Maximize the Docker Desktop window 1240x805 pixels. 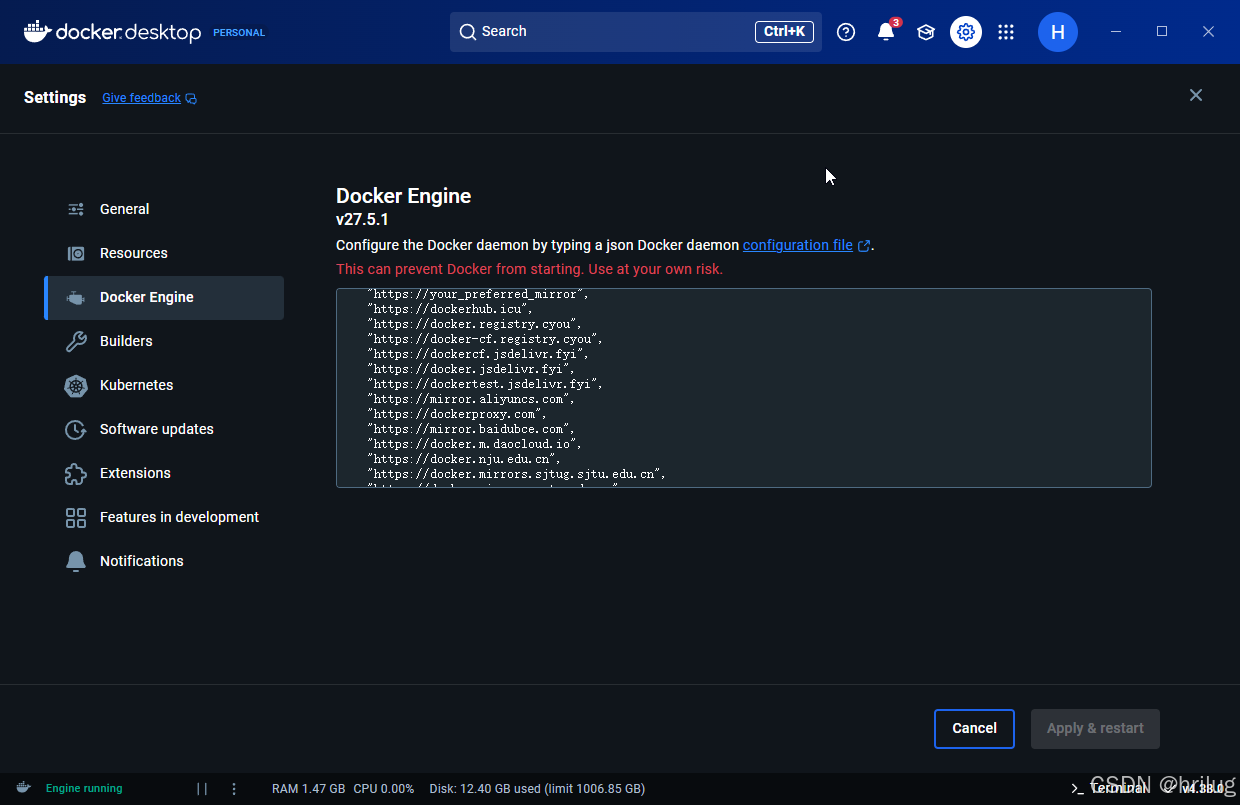point(1162,32)
